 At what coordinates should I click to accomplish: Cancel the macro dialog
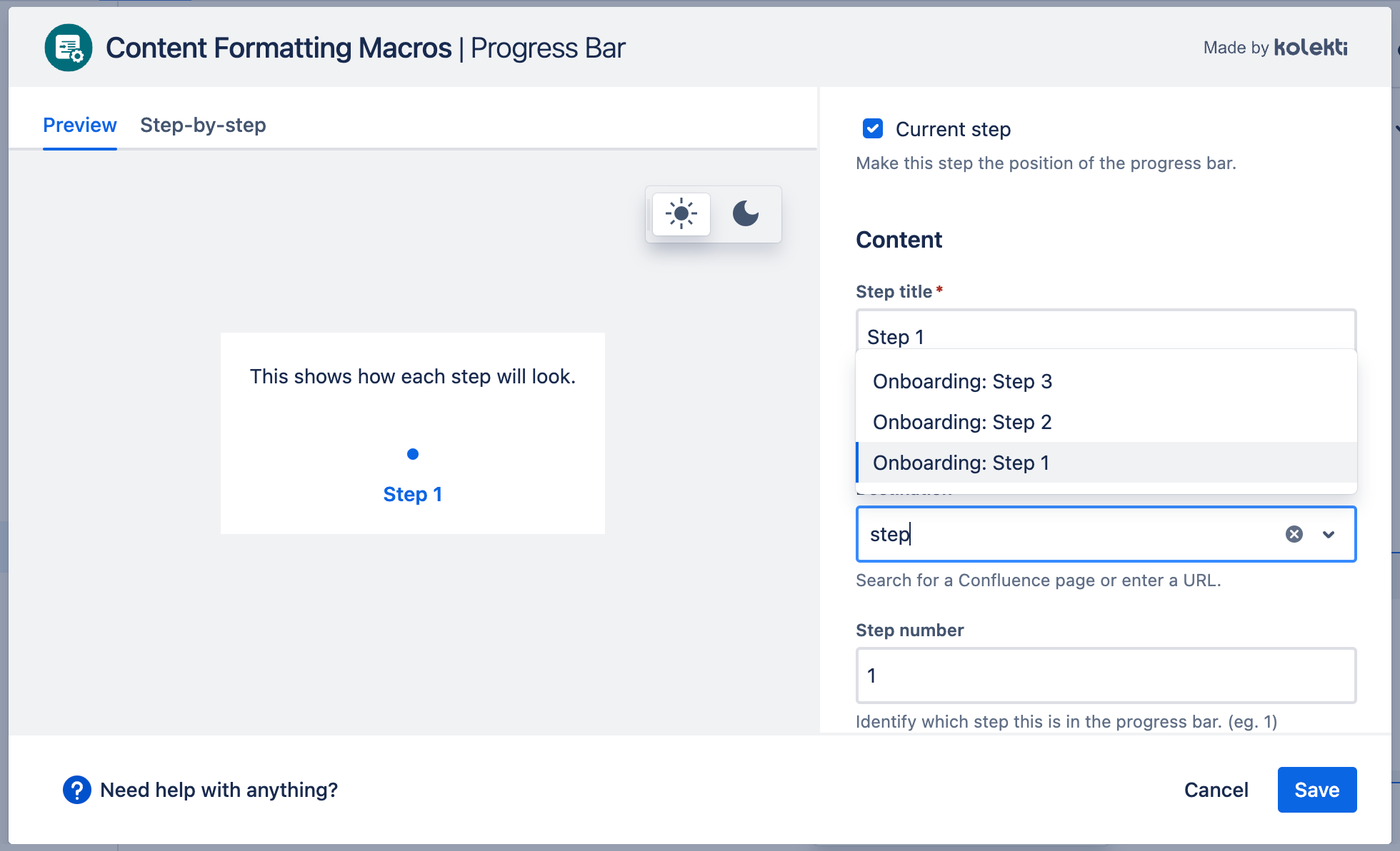coord(1216,790)
